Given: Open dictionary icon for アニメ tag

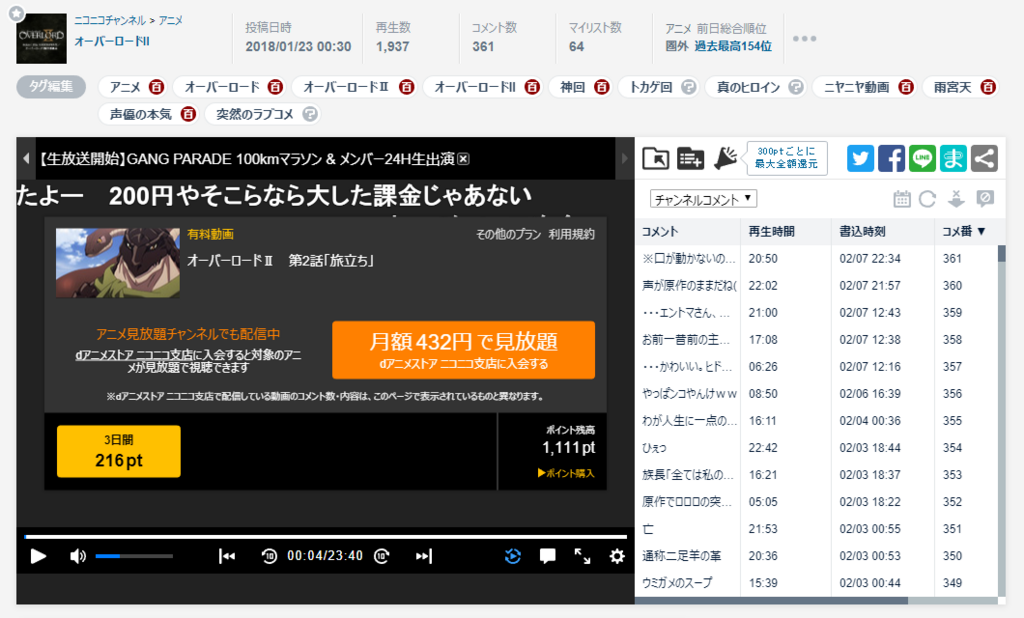Looking at the screenshot, I should pos(156,87).
